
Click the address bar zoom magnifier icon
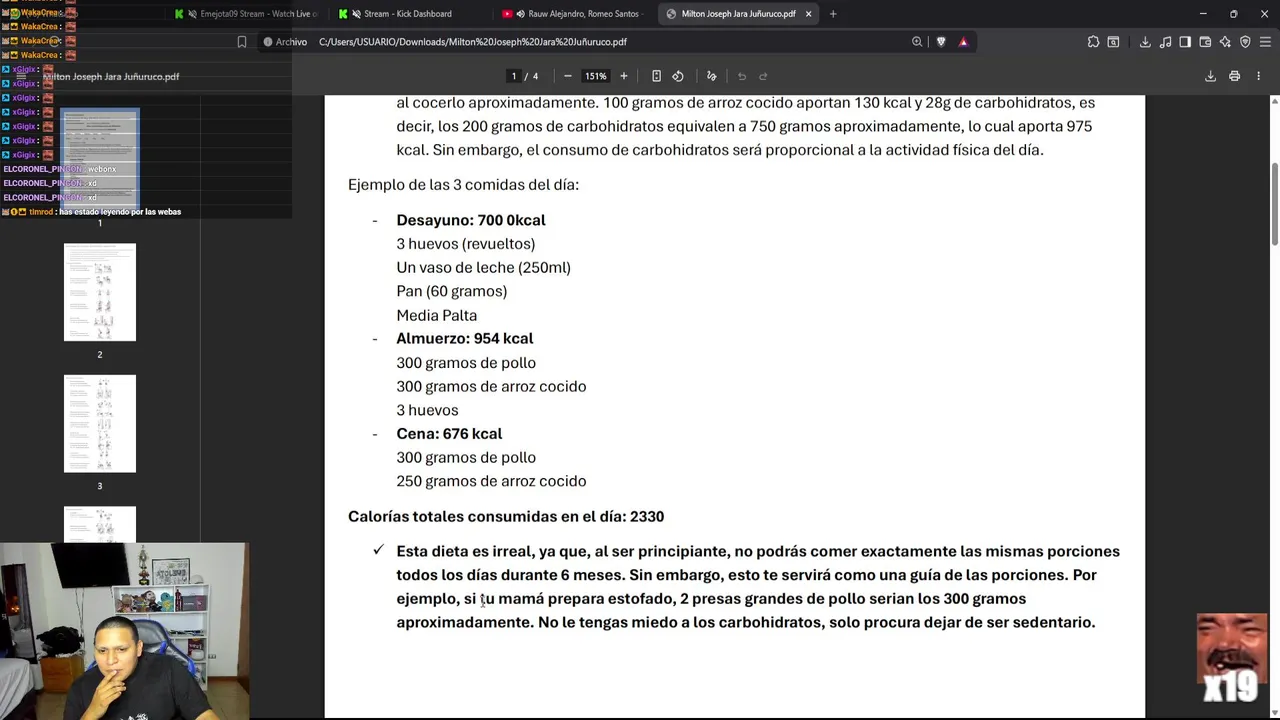click(917, 42)
